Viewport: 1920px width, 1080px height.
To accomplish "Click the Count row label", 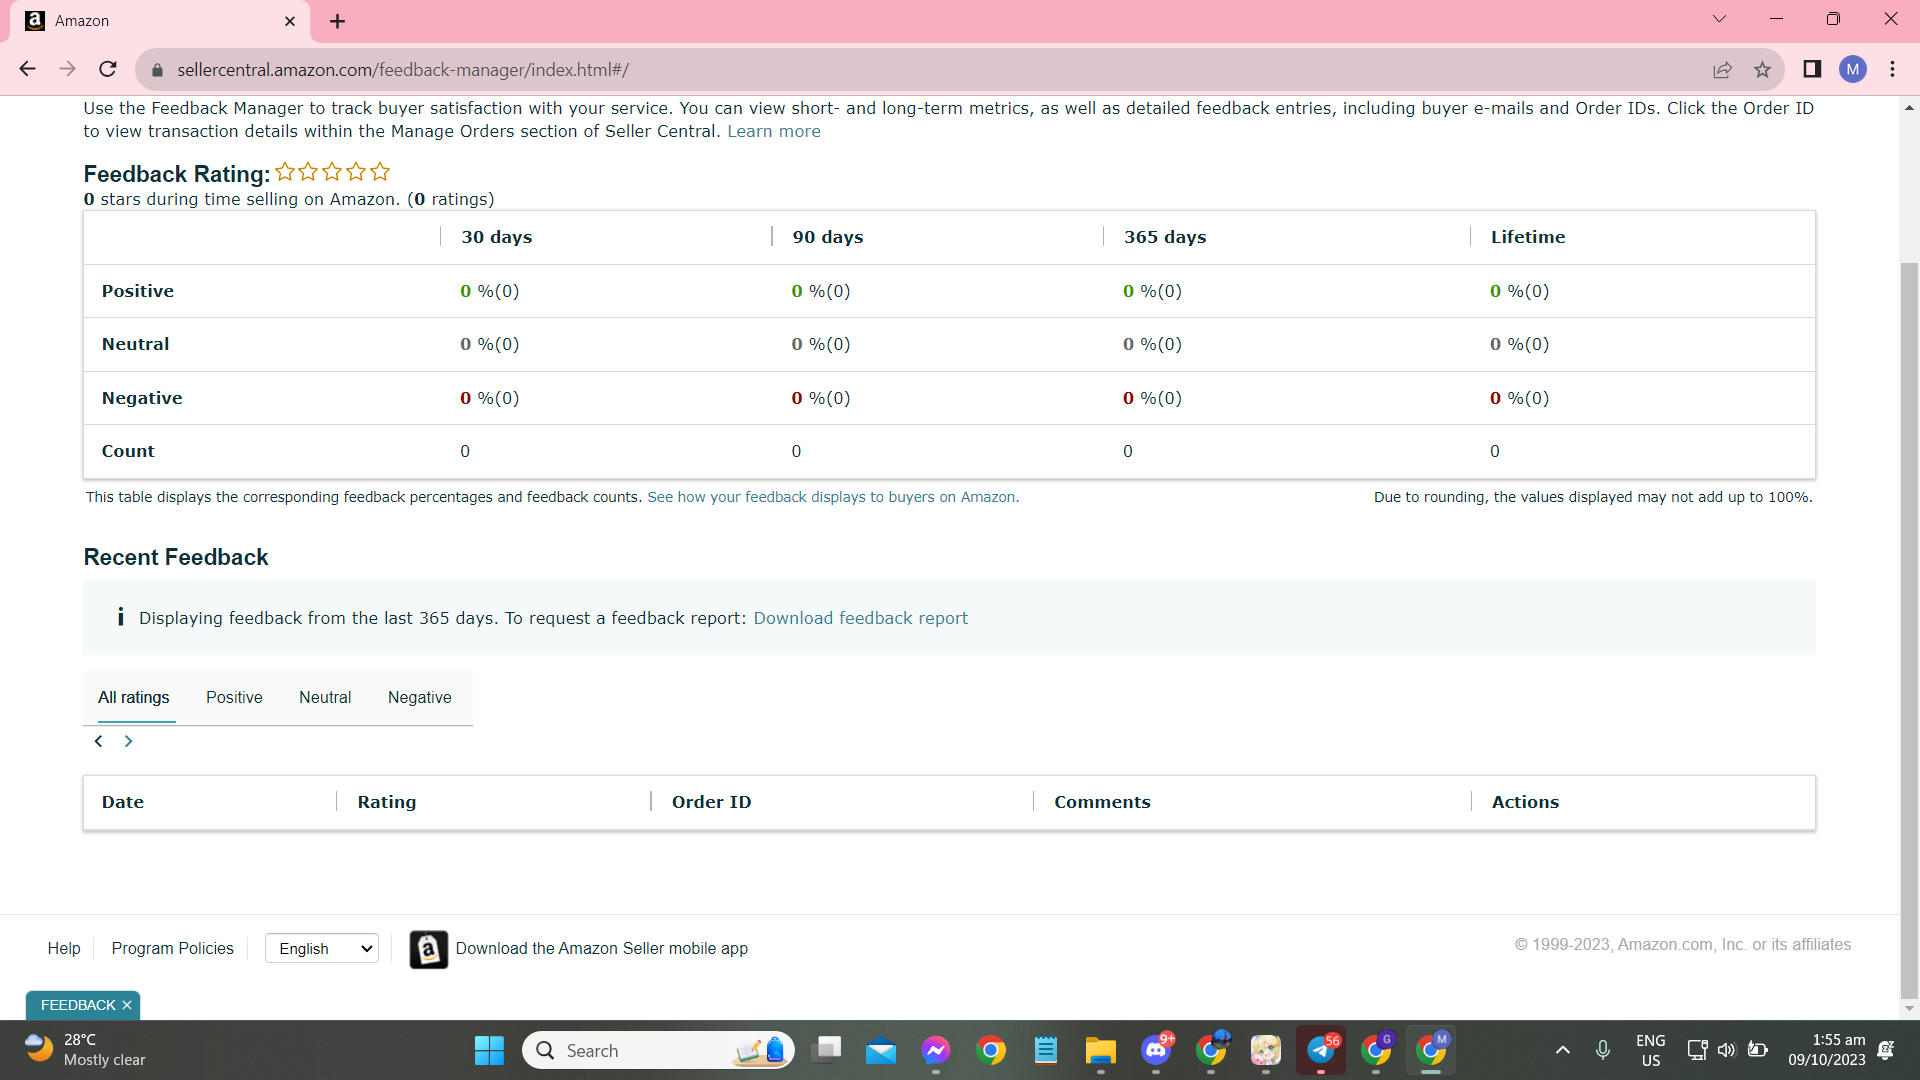I will pyautogui.click(x=128, y=451).
